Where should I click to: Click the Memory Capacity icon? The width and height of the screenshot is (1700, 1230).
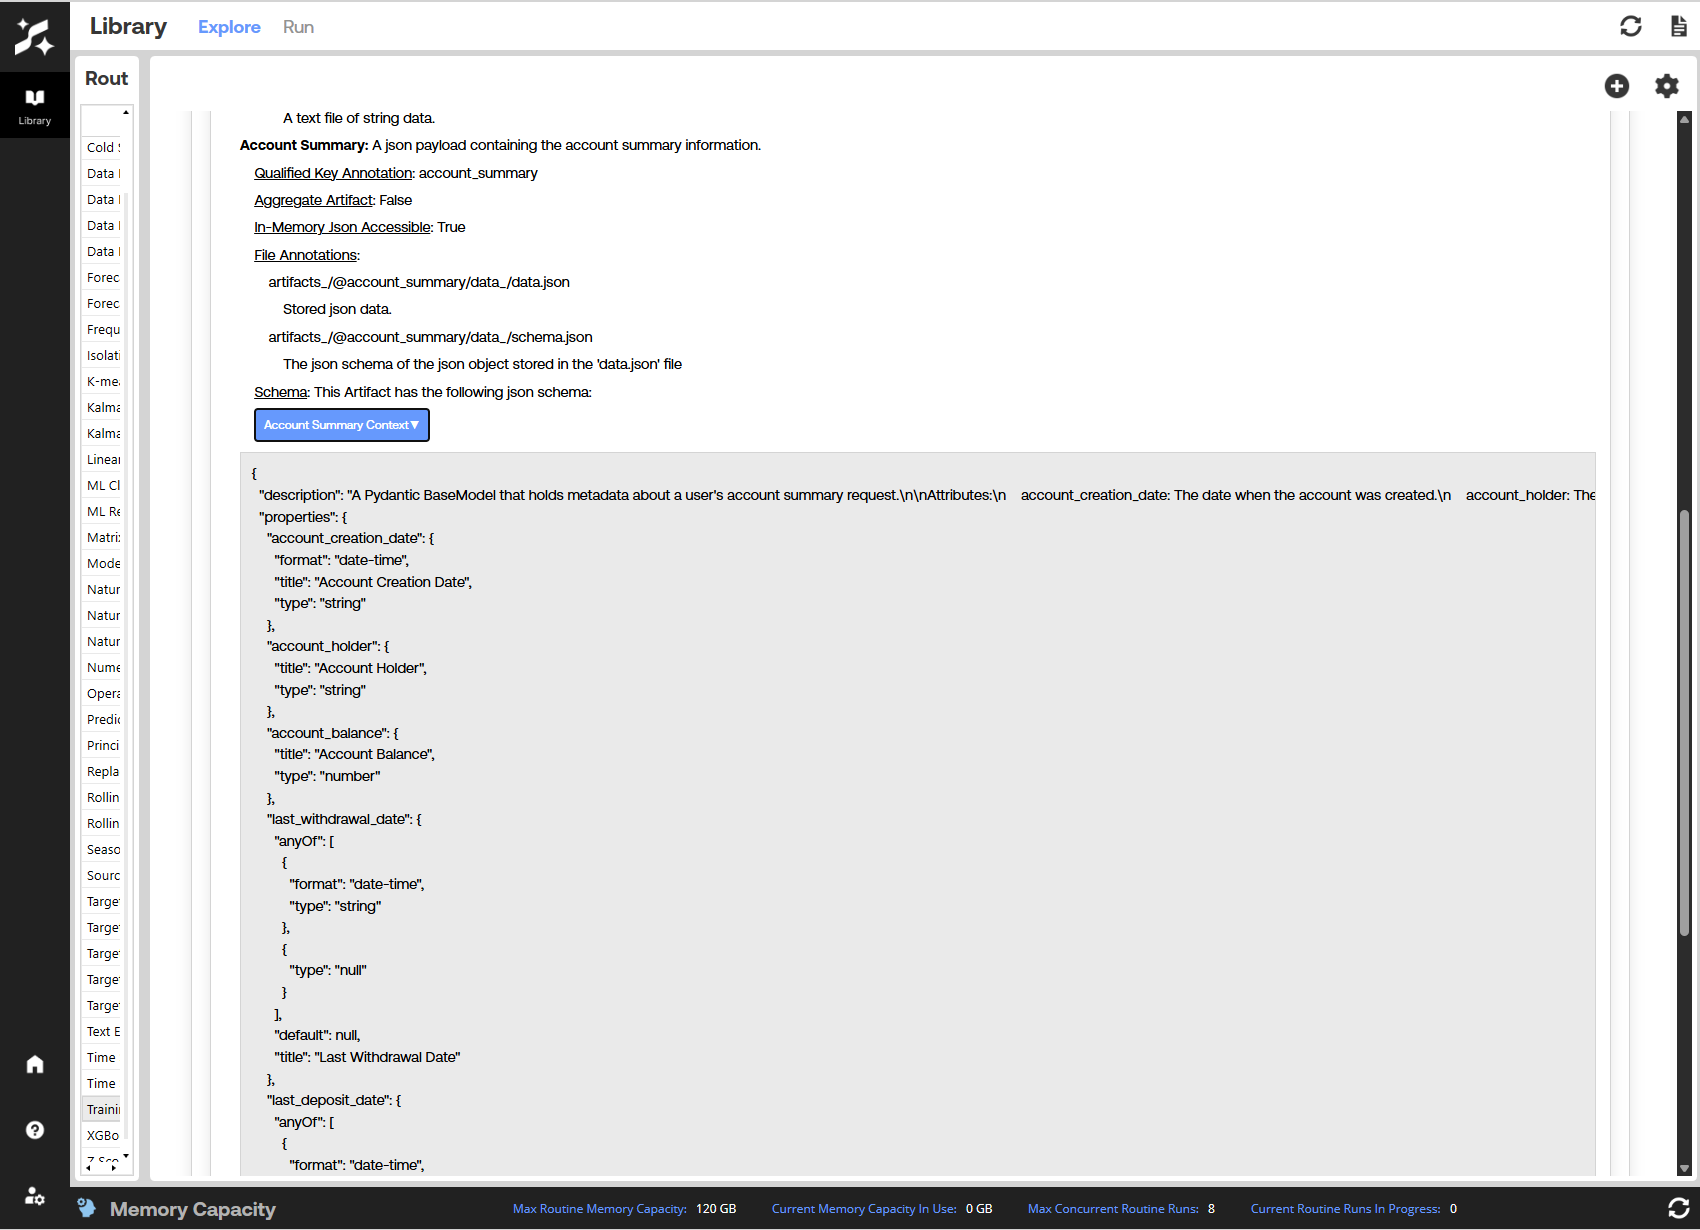click(88, 1209)
